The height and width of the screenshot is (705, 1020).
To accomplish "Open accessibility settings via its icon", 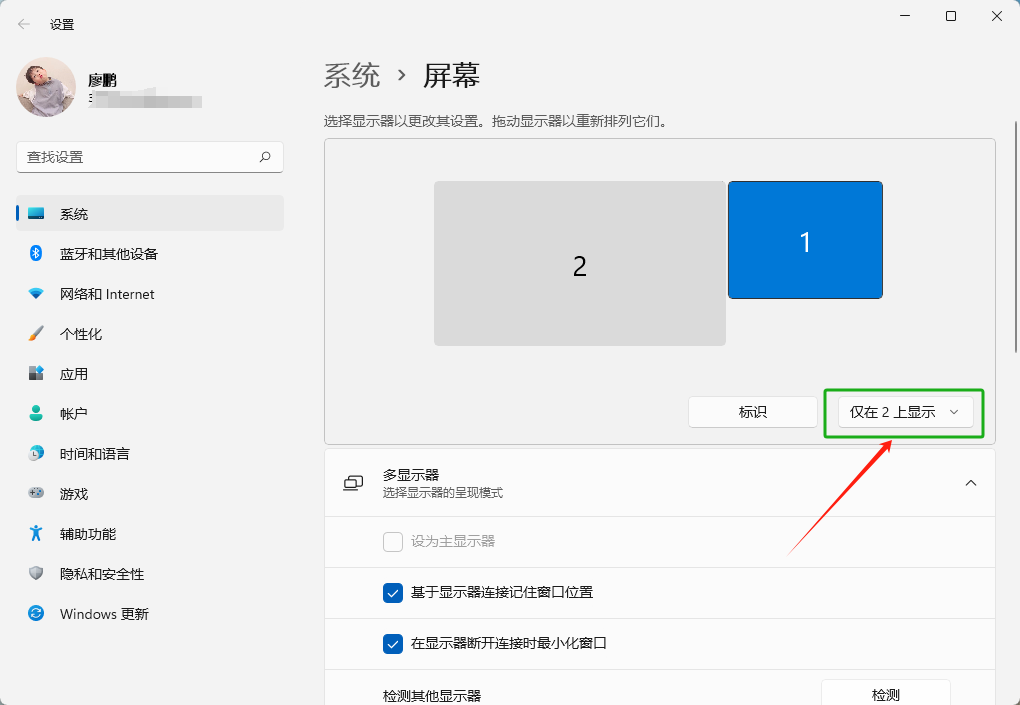I will click(36, 533).
